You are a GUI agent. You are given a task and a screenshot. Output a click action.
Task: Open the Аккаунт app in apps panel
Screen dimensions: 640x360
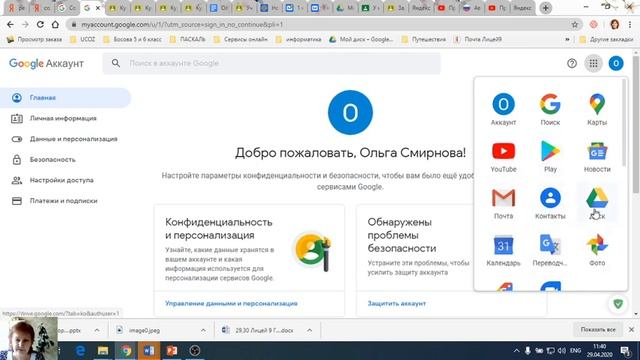pos(503,109)
